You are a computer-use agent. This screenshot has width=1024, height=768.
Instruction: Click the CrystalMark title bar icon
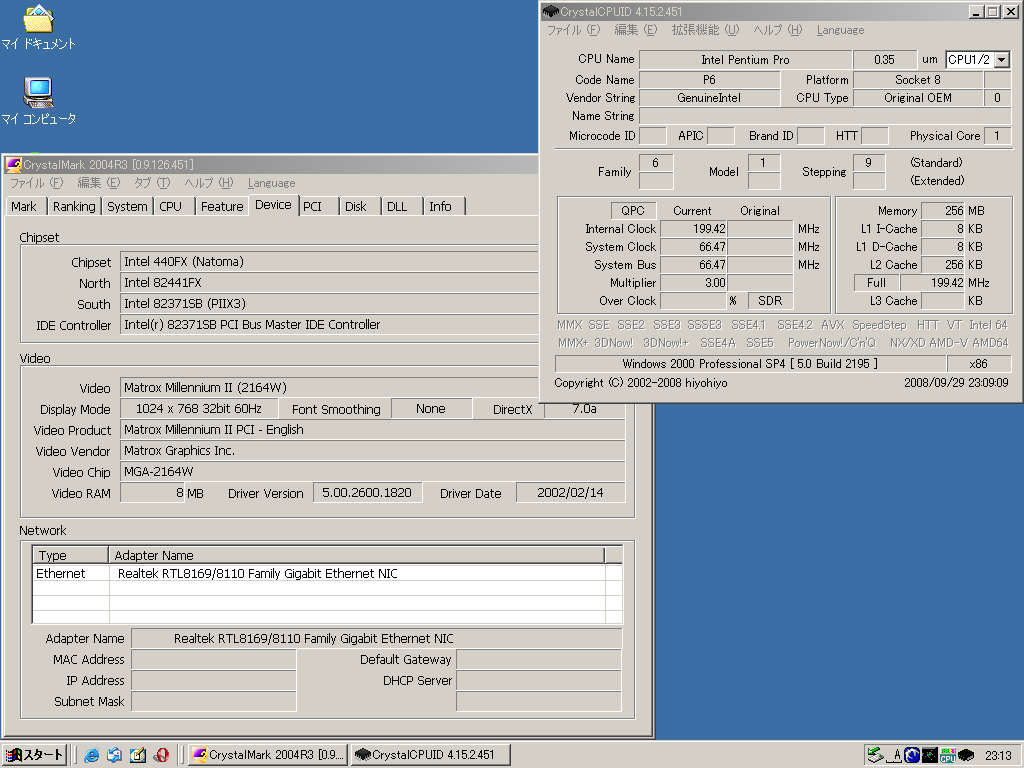tap(14, 165)
